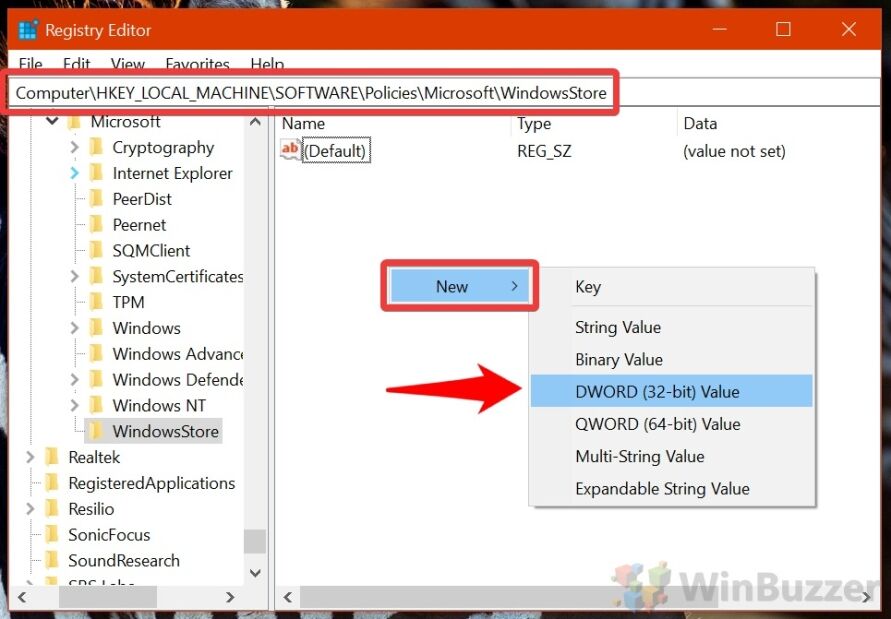The image size is (891, 619).
Task: Select the Windows Advanced key label
Action: point(178,354)
